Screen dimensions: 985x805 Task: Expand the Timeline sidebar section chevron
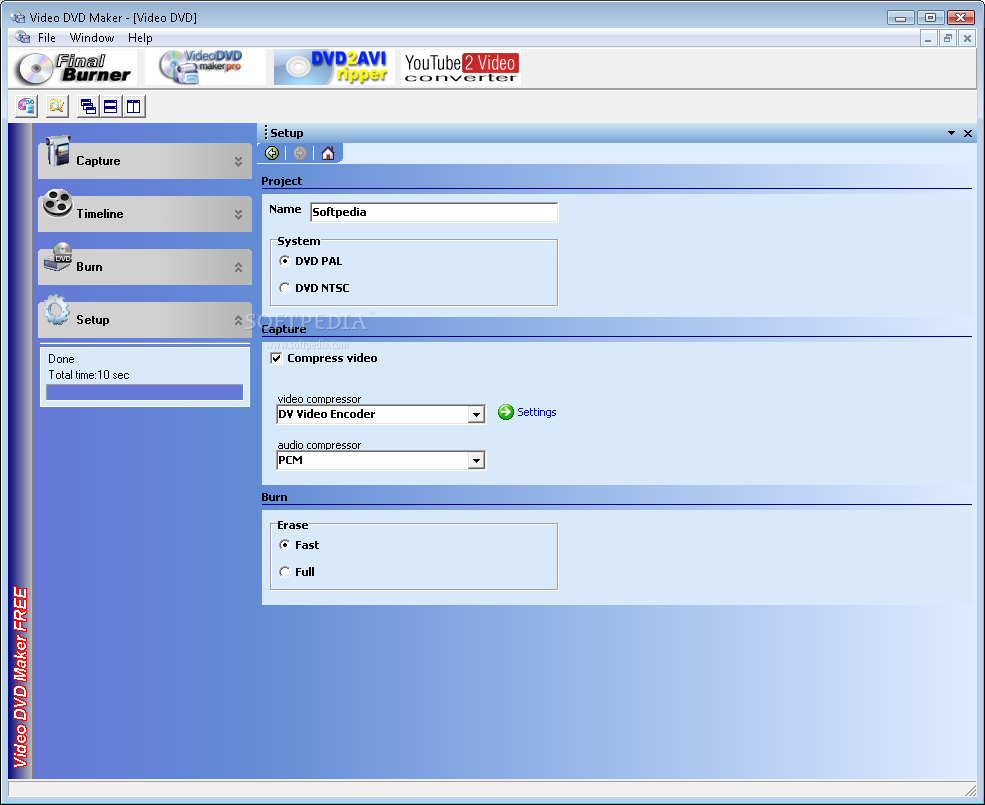(239, 214)
